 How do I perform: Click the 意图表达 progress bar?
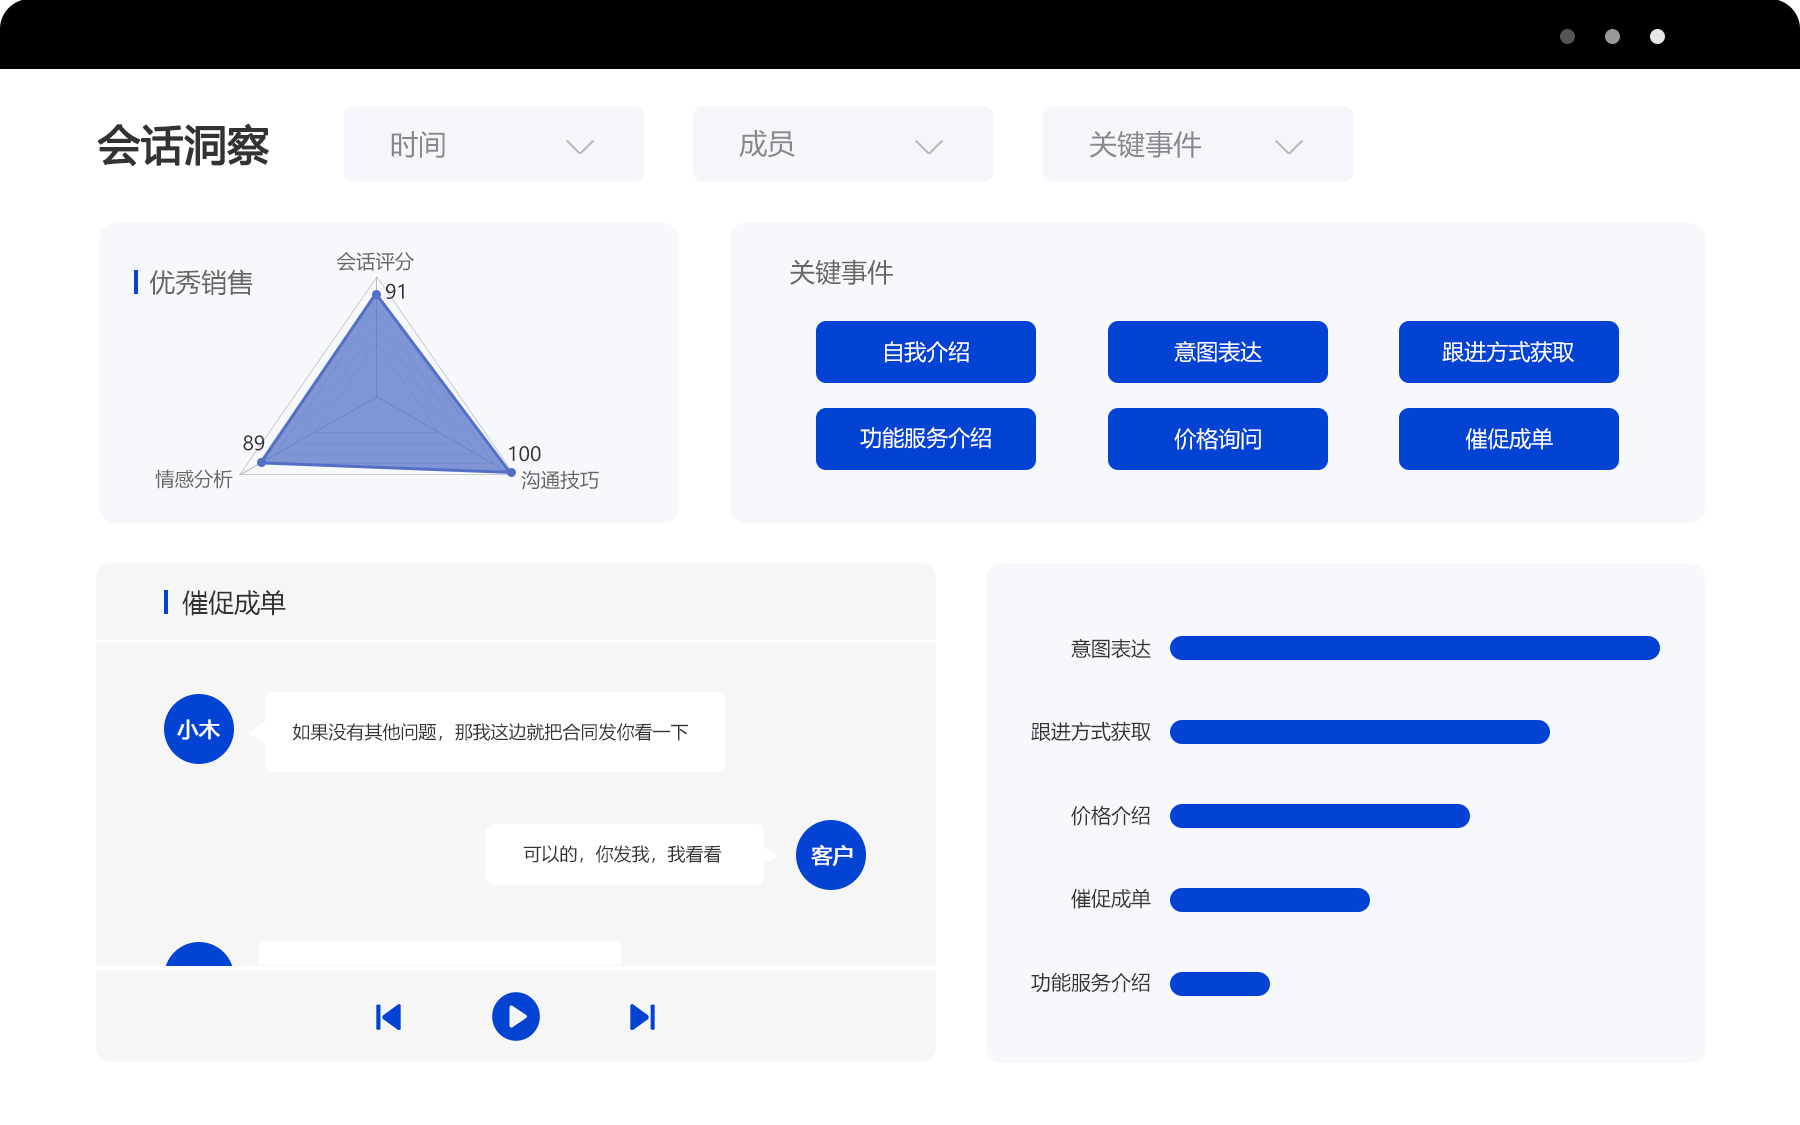[1414, 648]
